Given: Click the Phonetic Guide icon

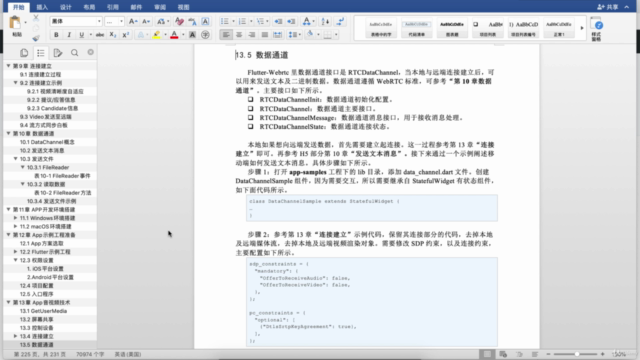Looking at the screenshot, I should click(192, 22).
